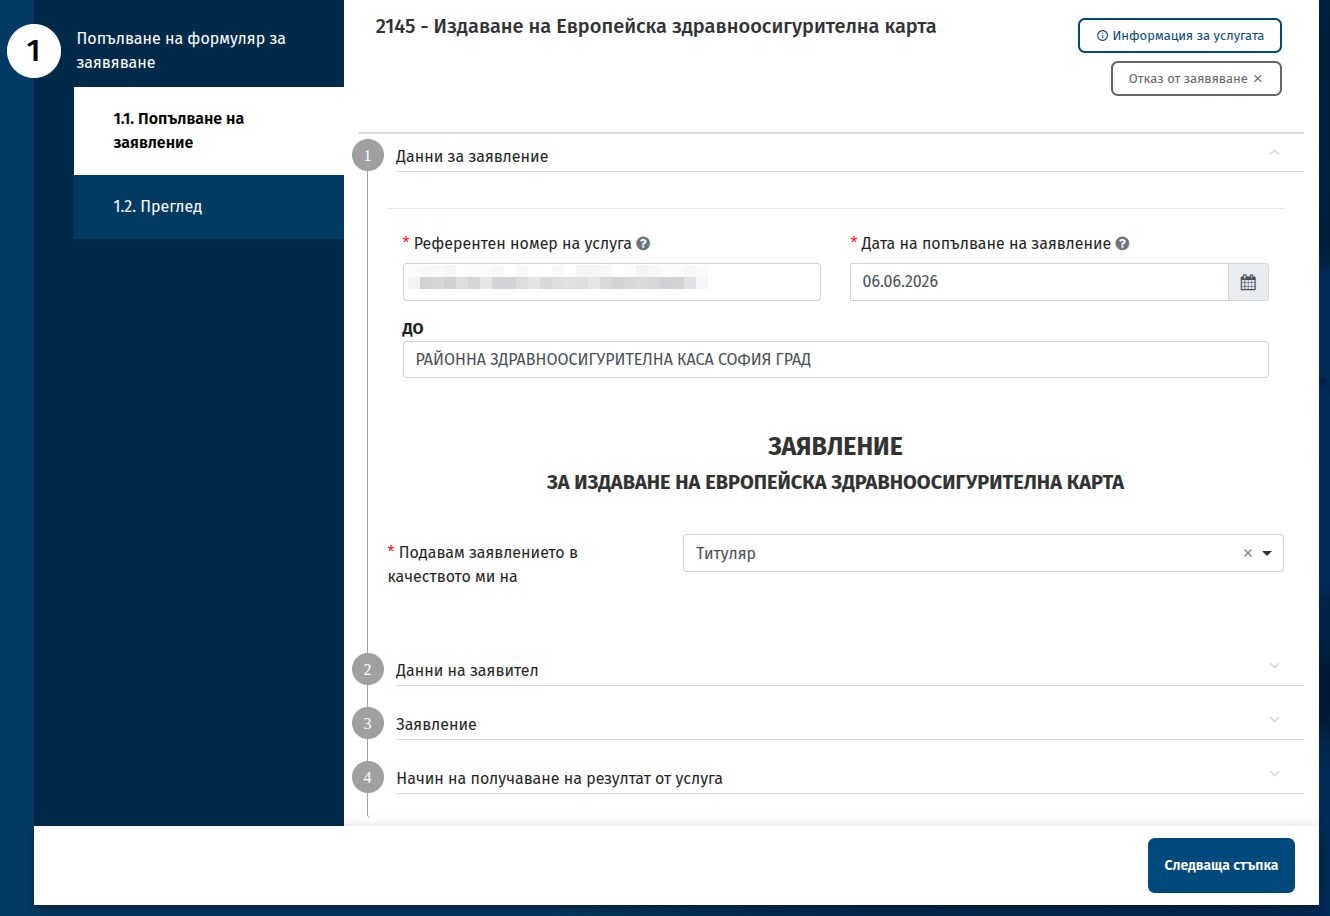Focus the РАЙОННА ЗДРАВНООСИГУРИТЕЛНА КАСА text field
The width and height of the screenshot is (1330, 916).
click(x=835, y=360)
